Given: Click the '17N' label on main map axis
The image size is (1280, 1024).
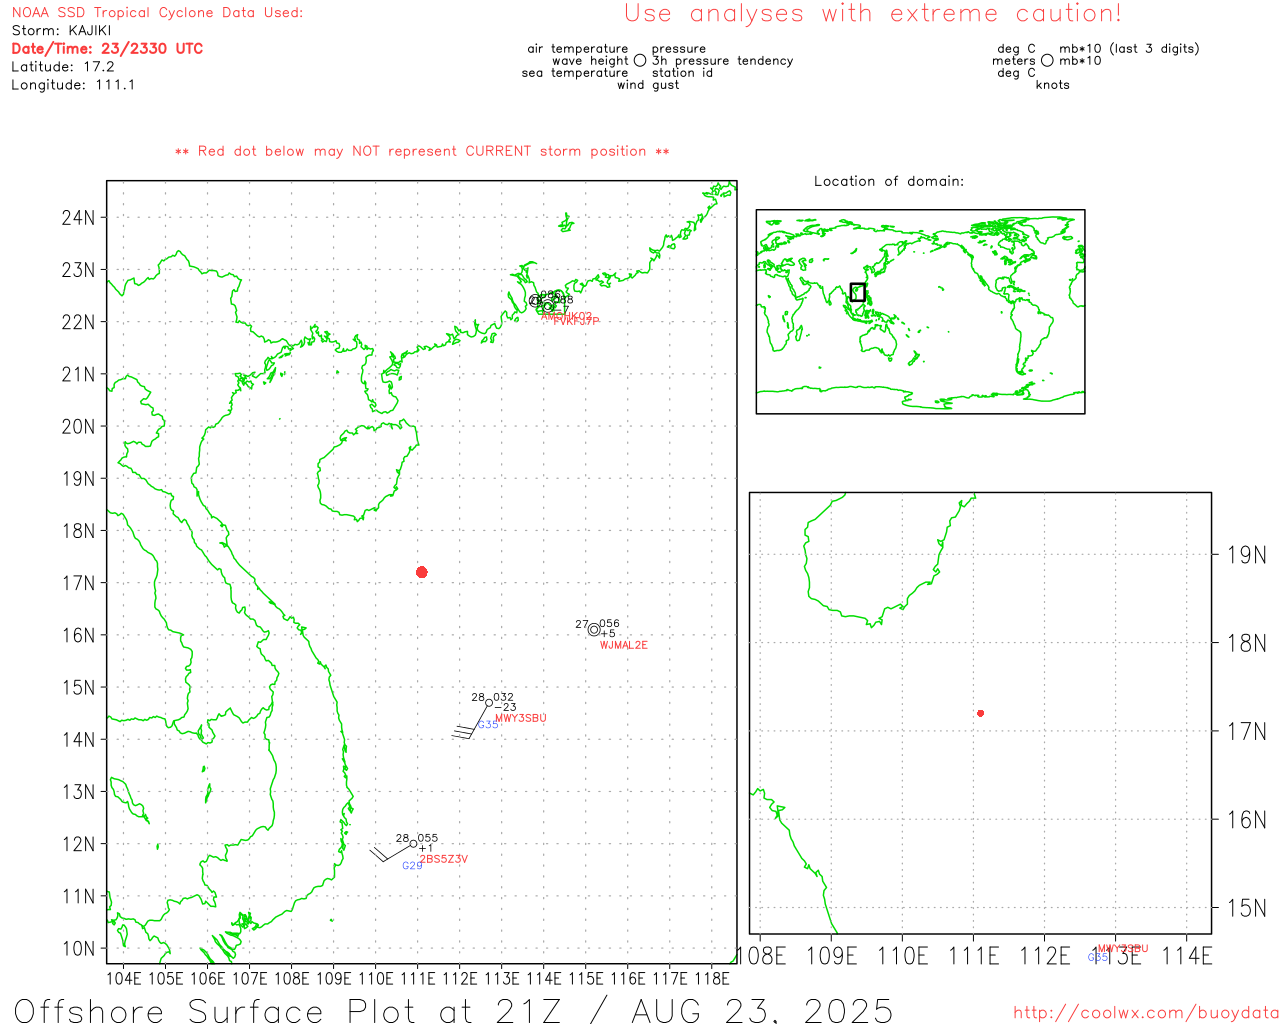Looking at the screenshot, I should coord(78,583).
